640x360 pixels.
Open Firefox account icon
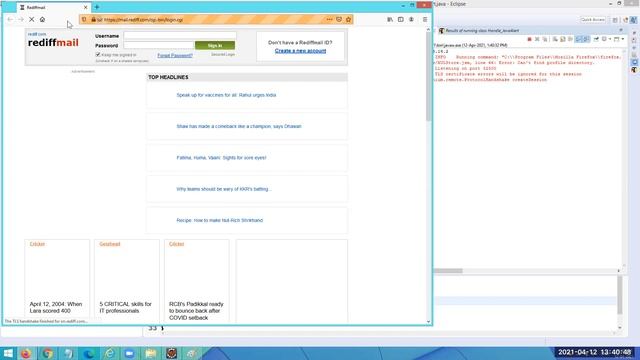(411, 20)
